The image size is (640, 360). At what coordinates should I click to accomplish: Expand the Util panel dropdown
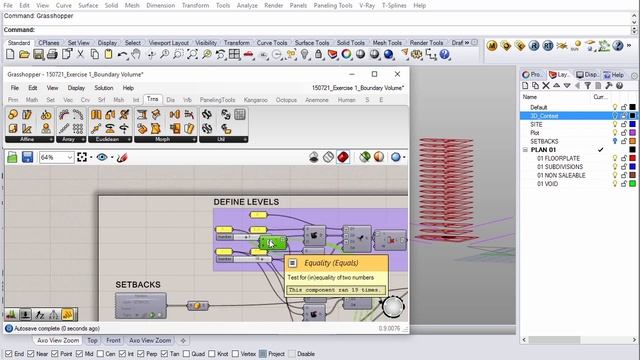[245, 140]
